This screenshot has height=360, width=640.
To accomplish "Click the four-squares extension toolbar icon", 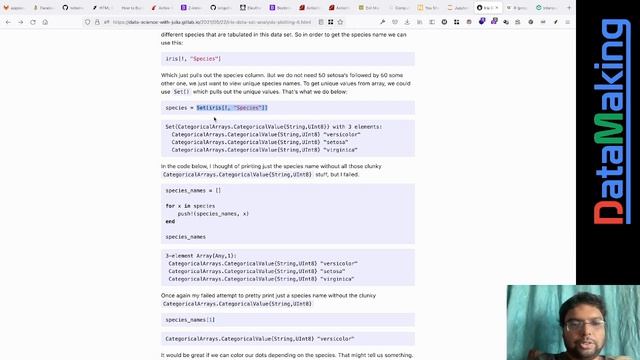I will click(x=456, y=22).
